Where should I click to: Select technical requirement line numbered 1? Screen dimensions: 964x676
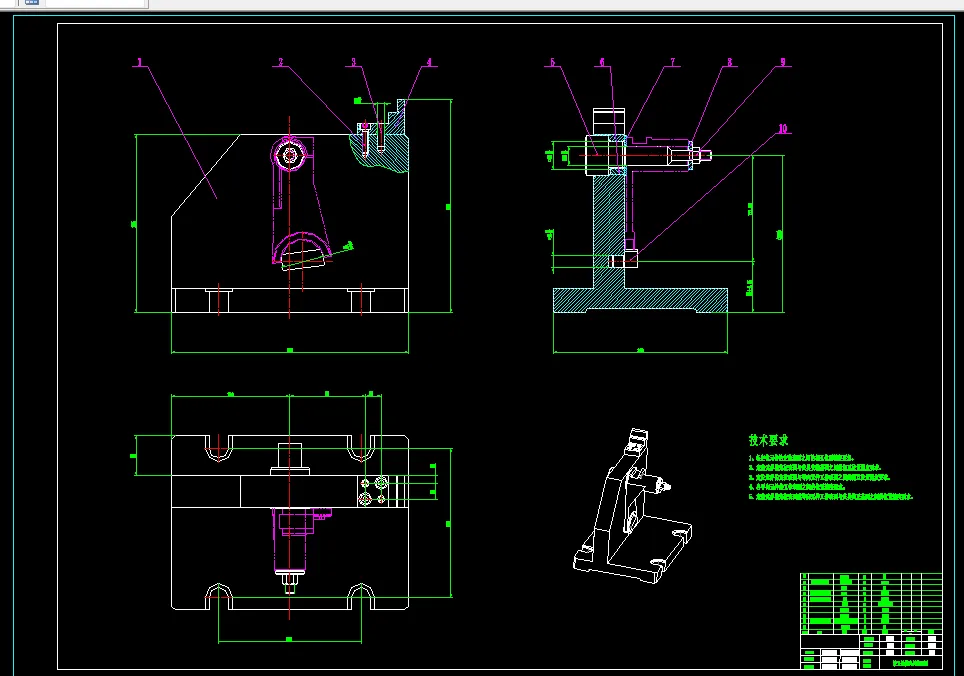point(801,458)
